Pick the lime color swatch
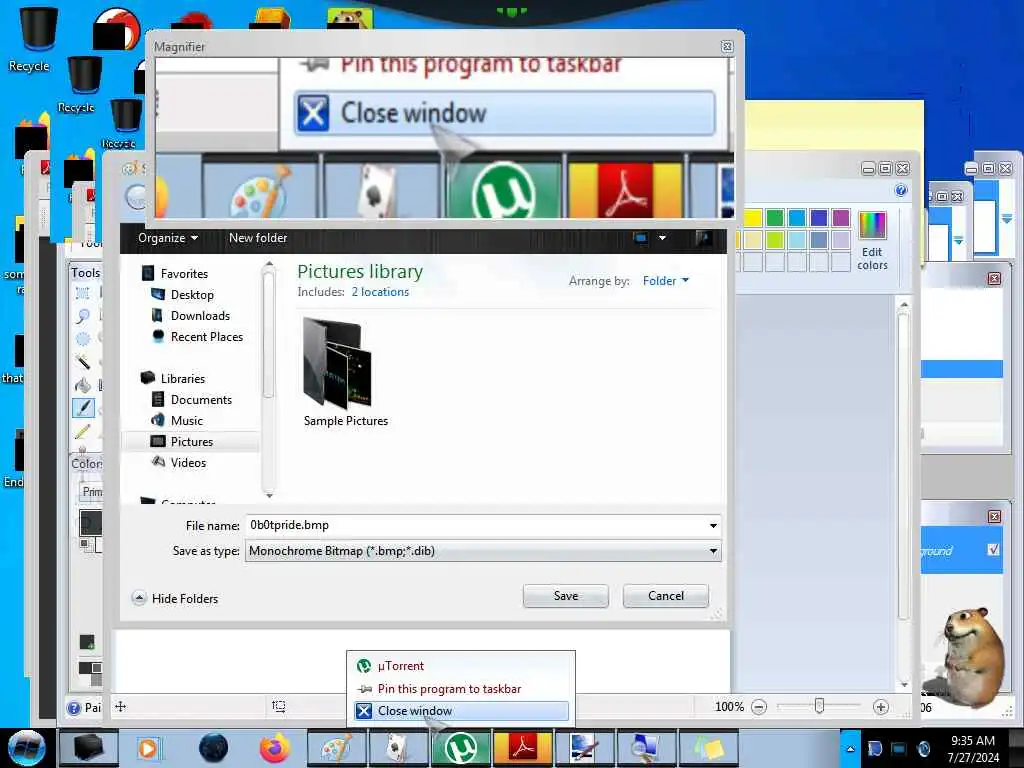The image size is (1024, 768). coord(775,240)
